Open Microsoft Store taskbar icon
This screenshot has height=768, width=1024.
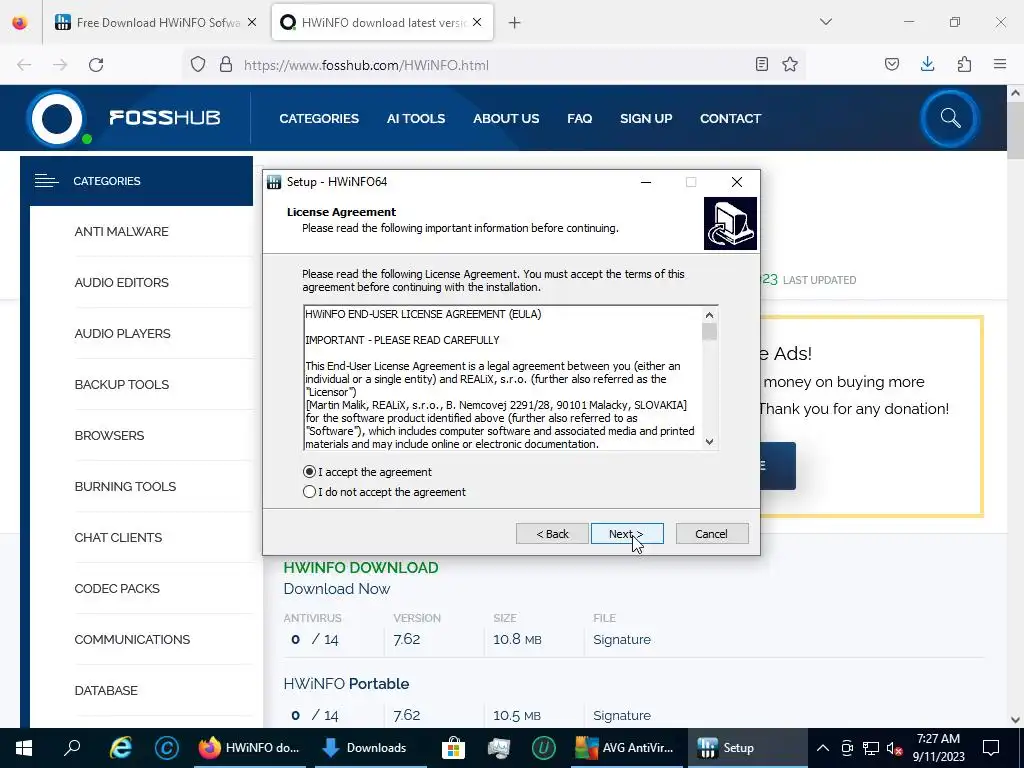pyautogui.click(x=453, y=748)
